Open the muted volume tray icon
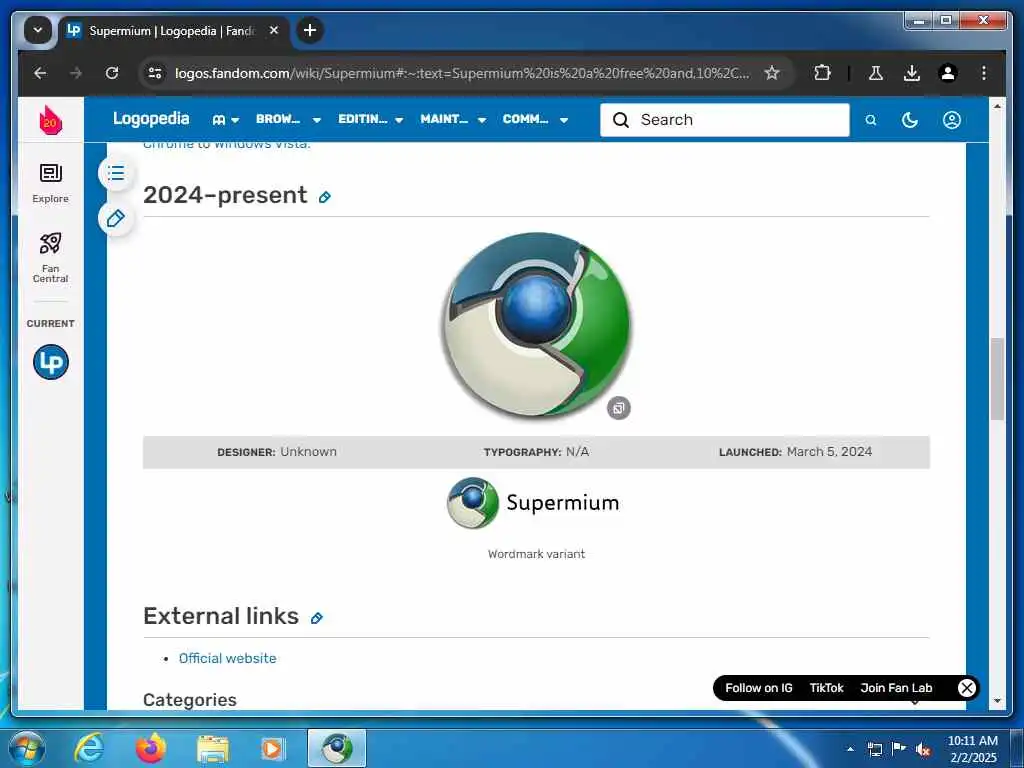This screenshot has height=768, width=1024. click(923, 749)
